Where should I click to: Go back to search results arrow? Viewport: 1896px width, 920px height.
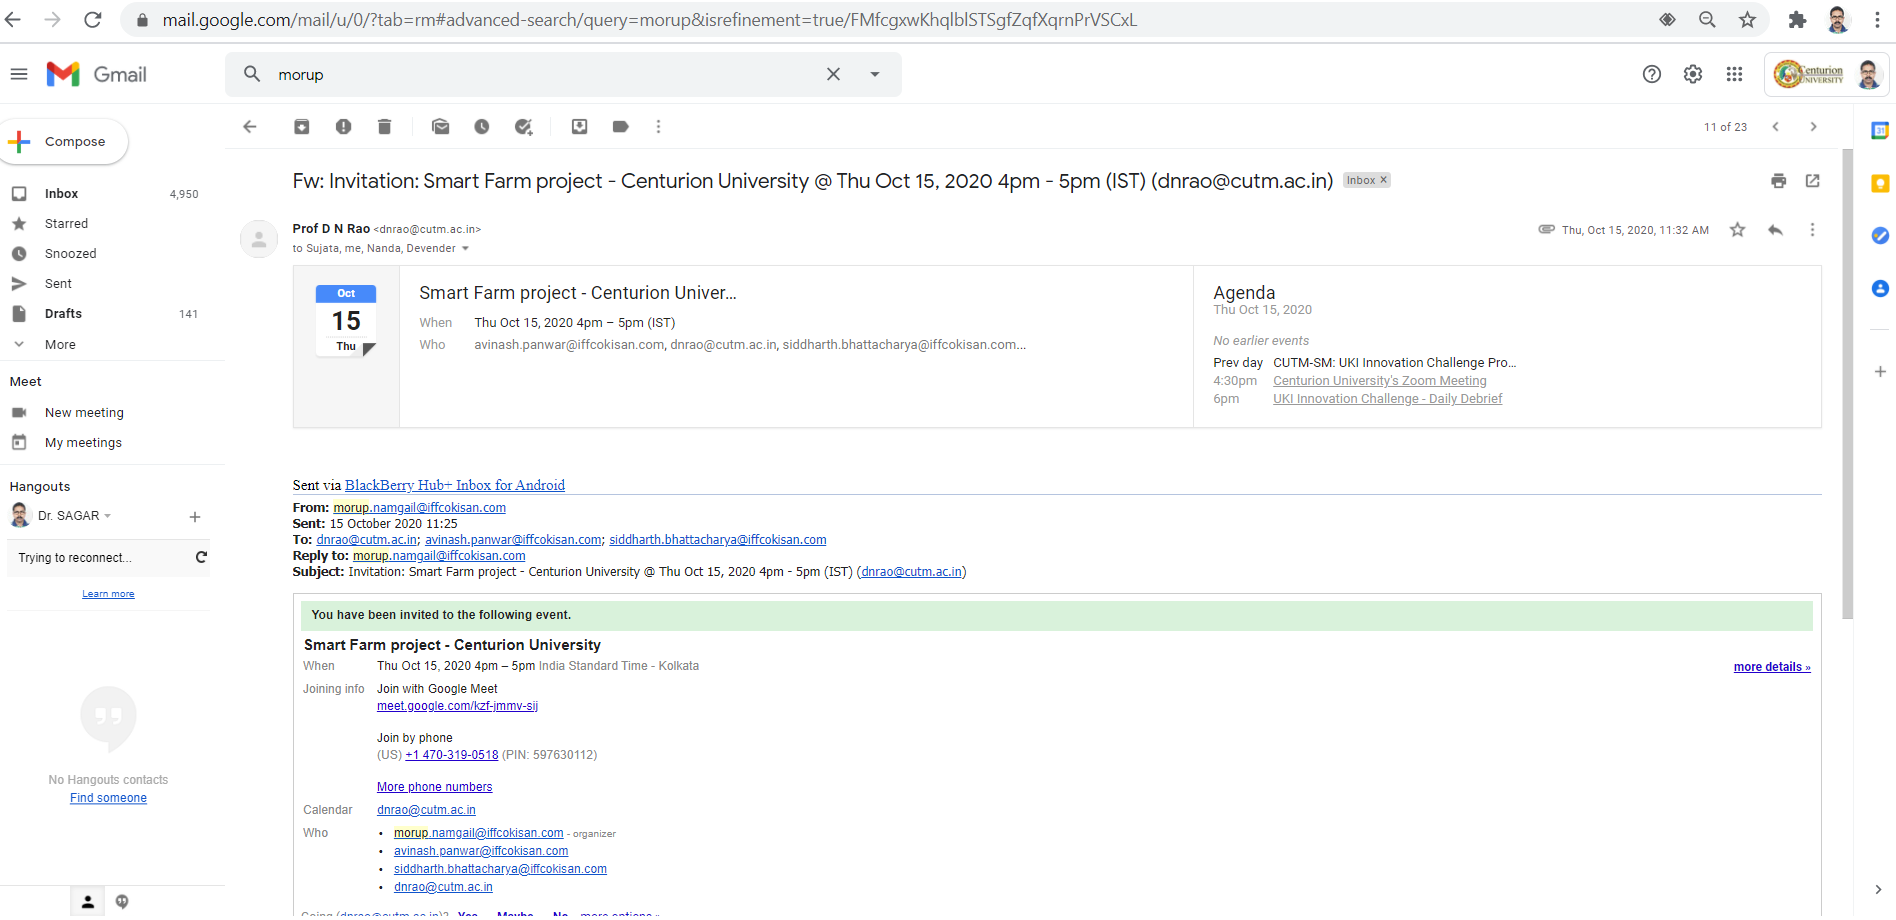[x=250, y=127]
